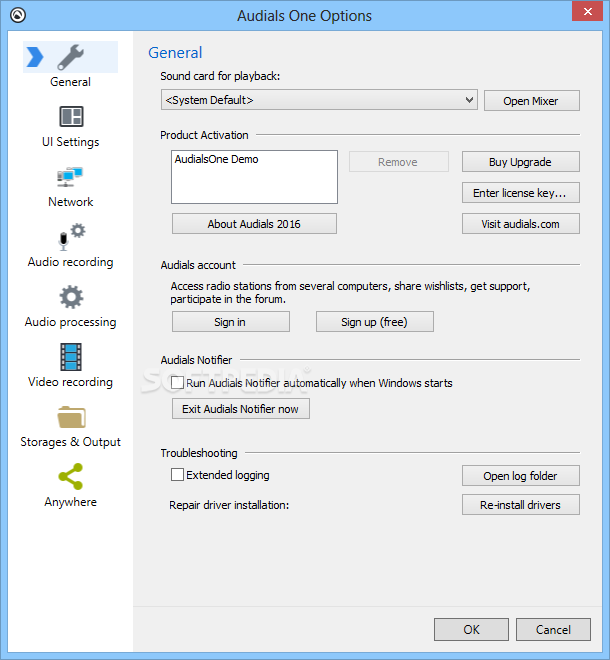This screenshot has width=610, height=660.
Task: Click the Audials logo in title bar
Action: click(18, 15)
